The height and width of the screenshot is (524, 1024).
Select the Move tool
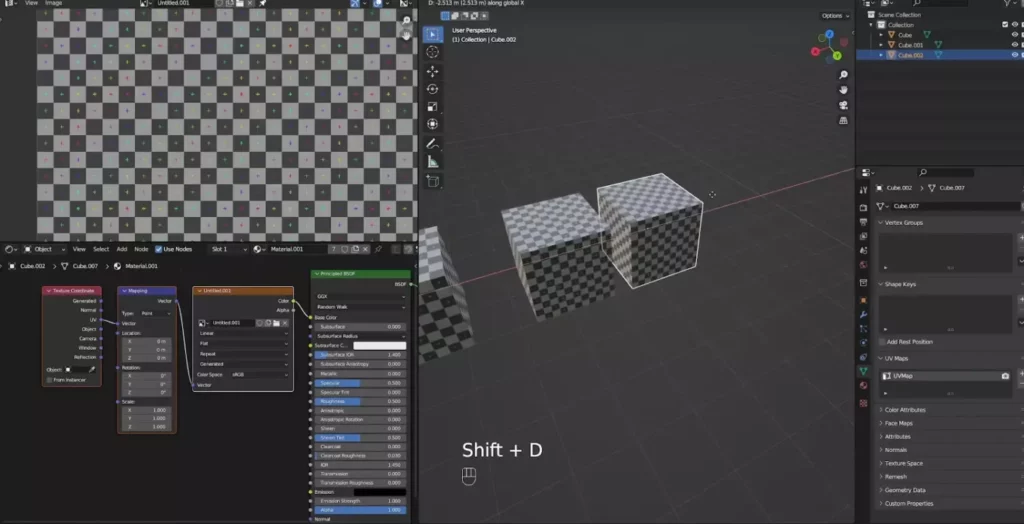433,71
